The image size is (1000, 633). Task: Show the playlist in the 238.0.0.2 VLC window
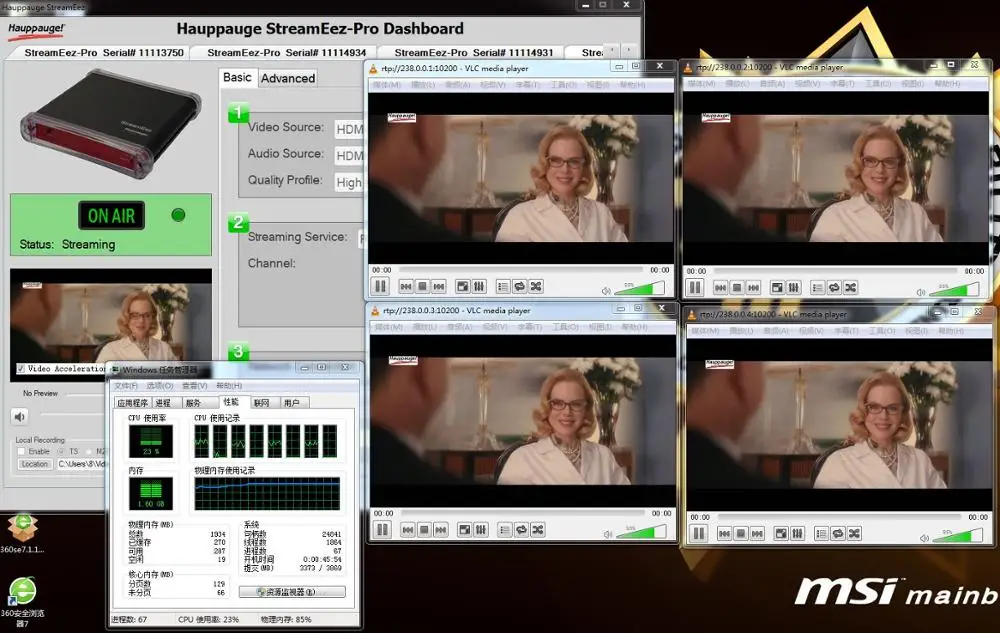[818, 288]
